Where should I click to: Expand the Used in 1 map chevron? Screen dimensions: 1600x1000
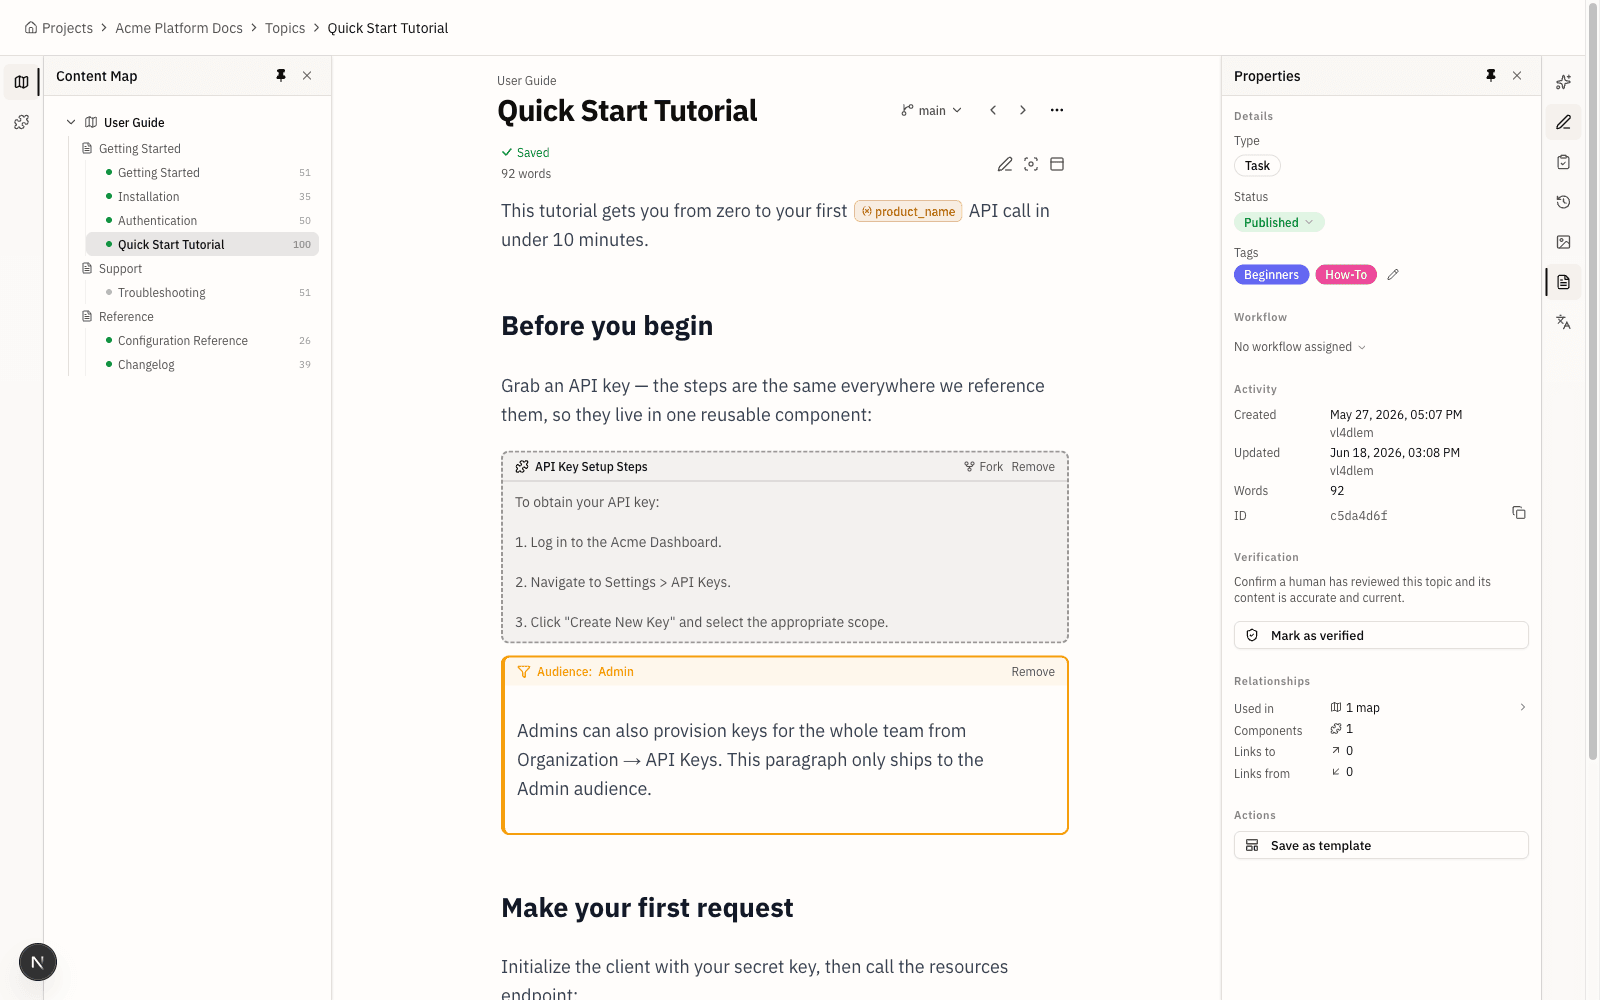tap(1523, 707)
